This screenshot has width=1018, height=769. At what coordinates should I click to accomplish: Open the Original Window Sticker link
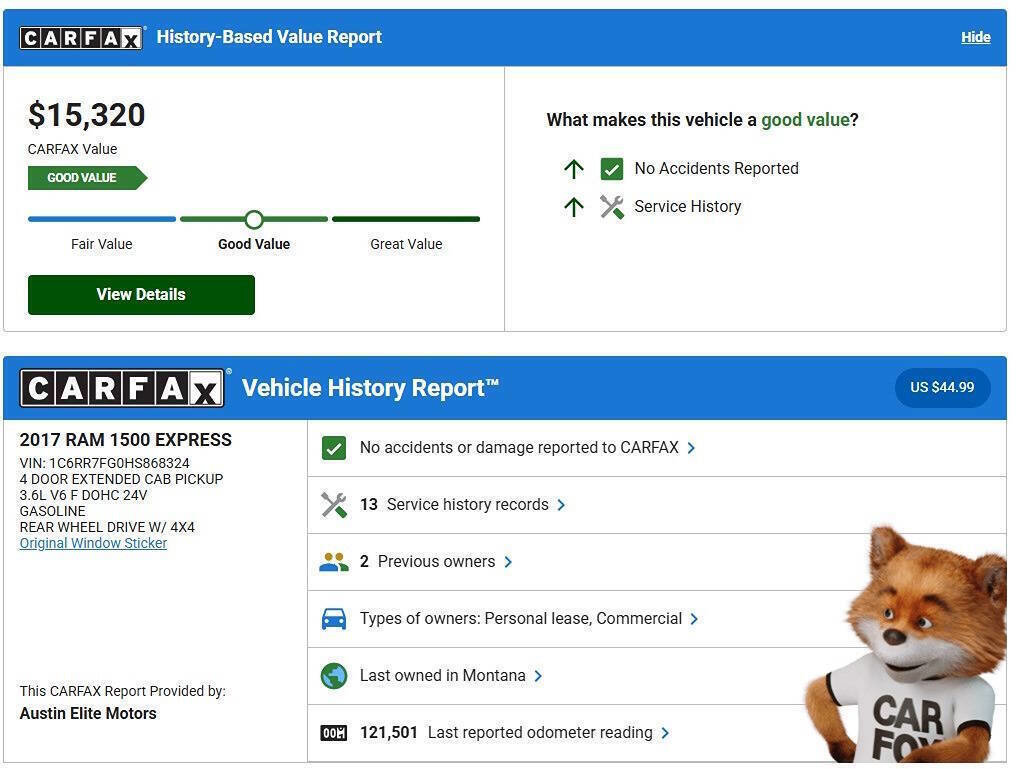[93, 543]
